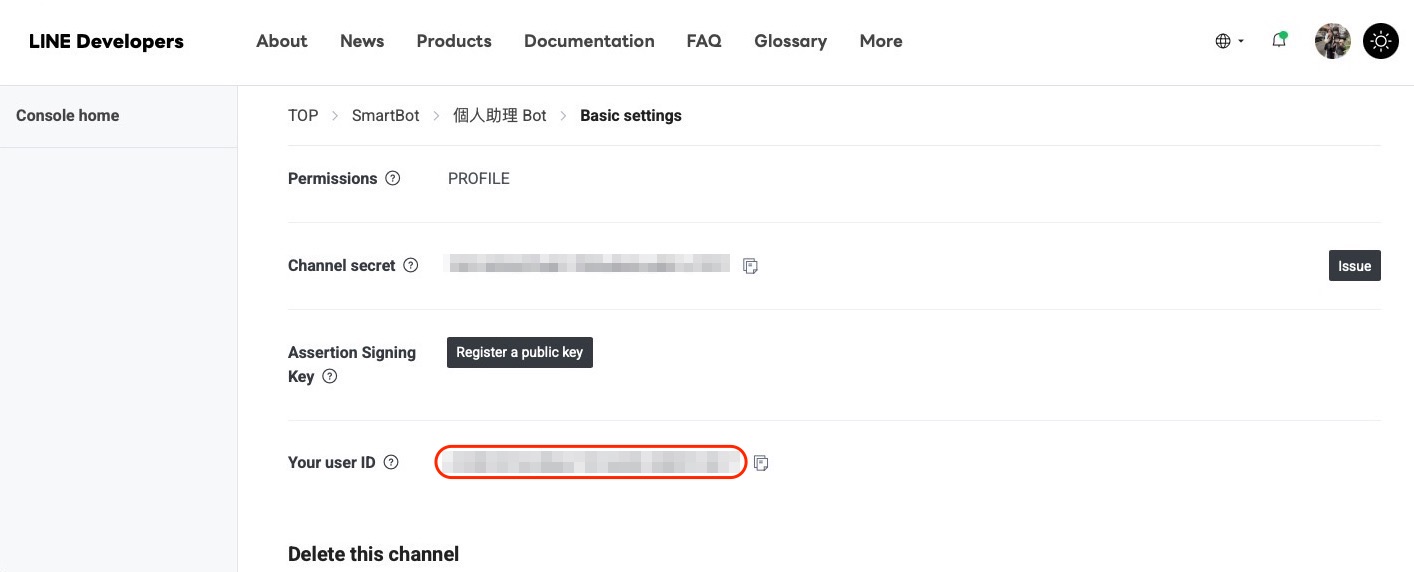Click the Issue button
Image resolution: width=1414 pixels, height=572 pixels.
coord(1354,266)
